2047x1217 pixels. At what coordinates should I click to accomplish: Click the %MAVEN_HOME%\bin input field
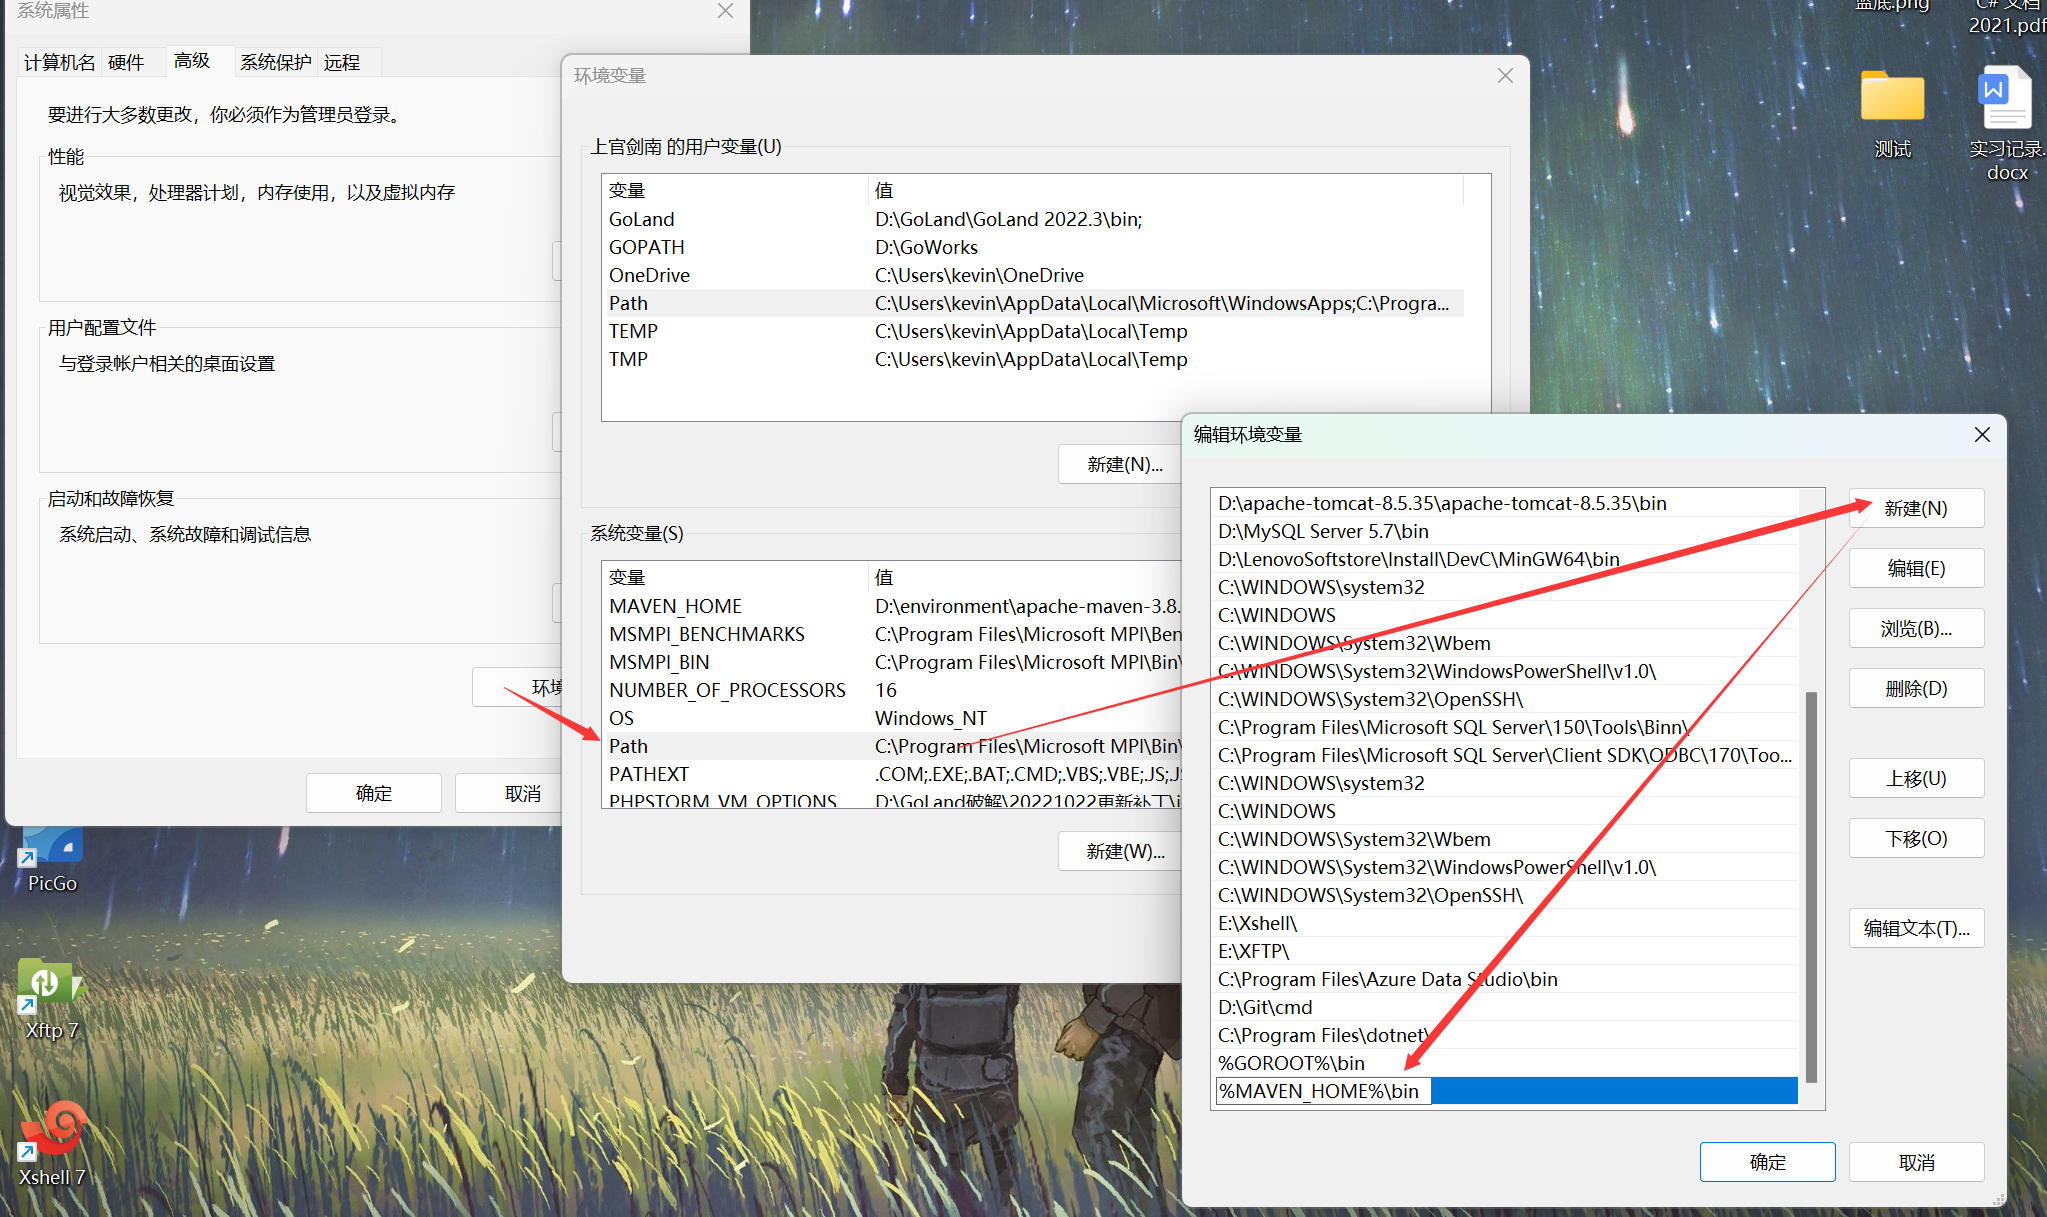pyautogui.click(x=1322, y=1091)
